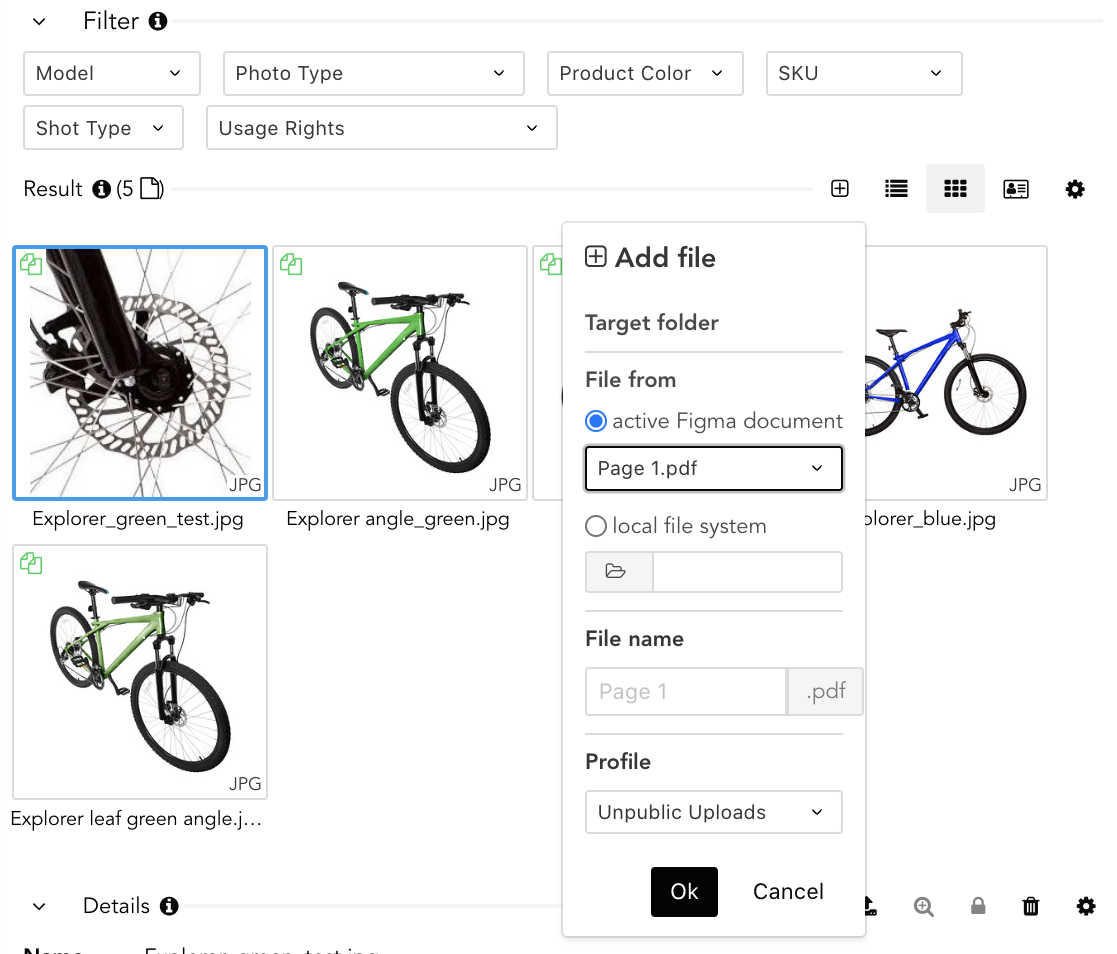Click the zoom magnifier icon in Details
Screen dimensions: 1117x954
[924, 906]
